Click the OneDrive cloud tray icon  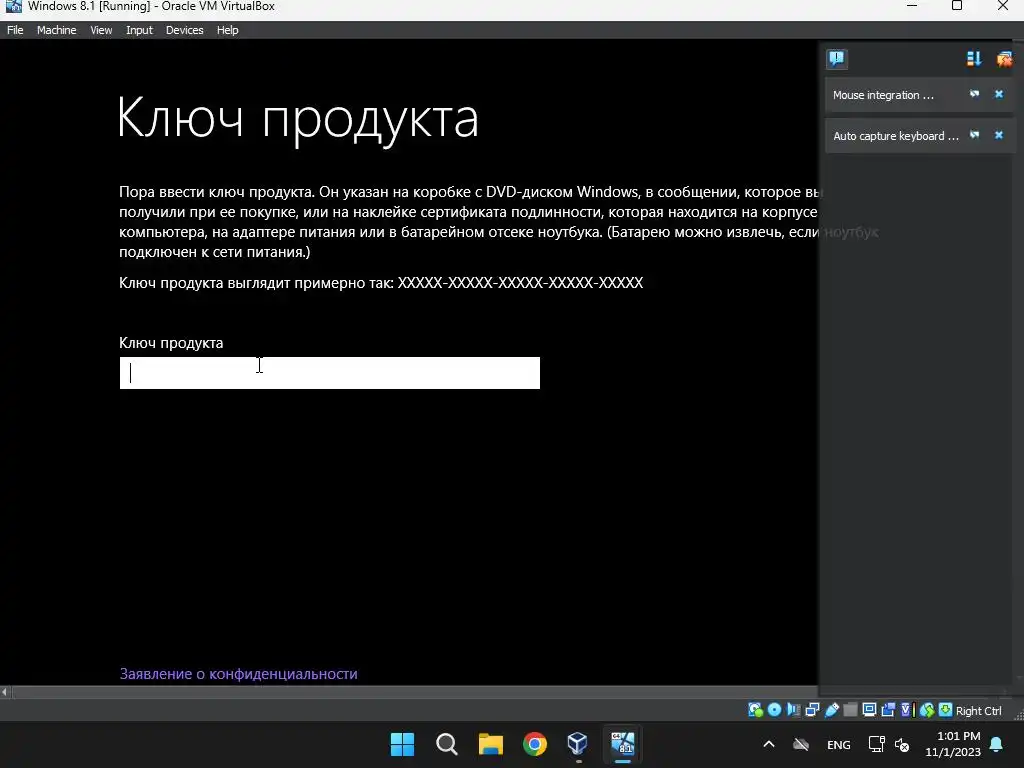(x=801, y=744)
